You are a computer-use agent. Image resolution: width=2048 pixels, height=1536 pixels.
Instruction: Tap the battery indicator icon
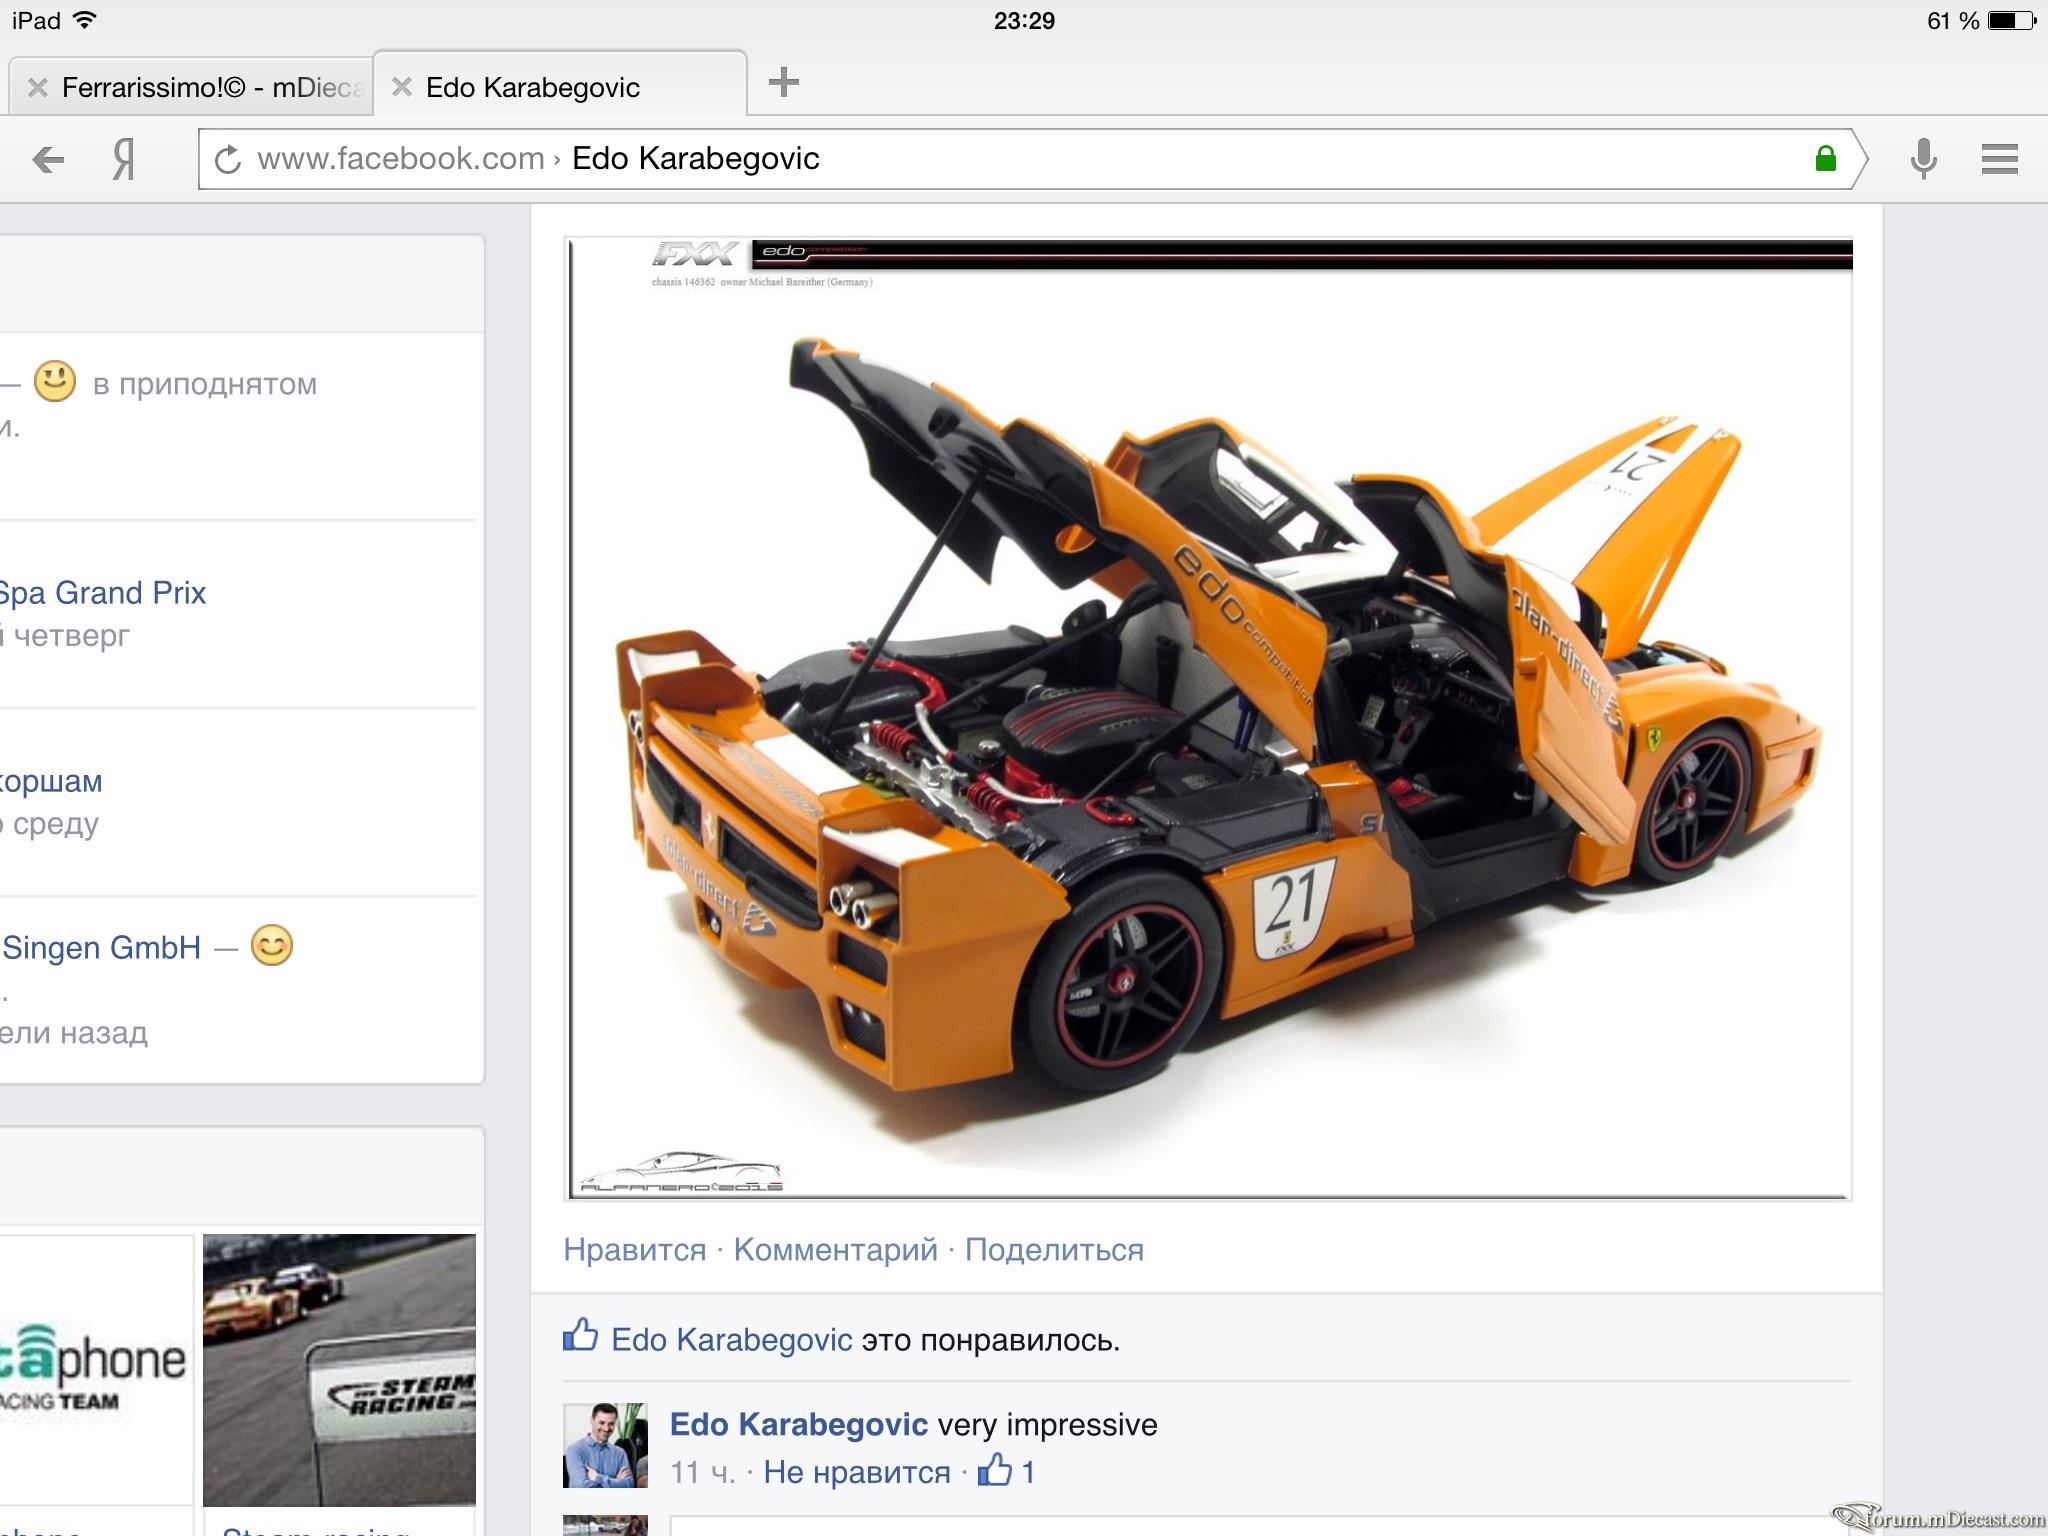[x=2012, y=20]
